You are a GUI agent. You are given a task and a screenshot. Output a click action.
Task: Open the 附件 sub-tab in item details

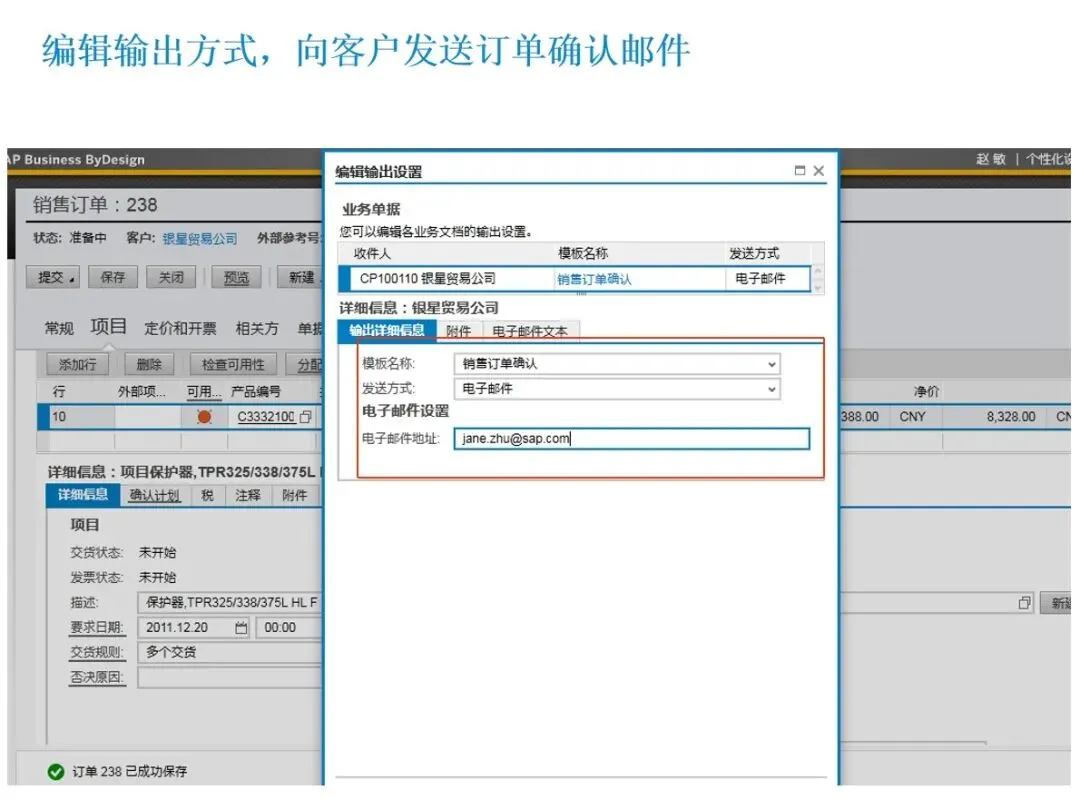coord(295,495)
